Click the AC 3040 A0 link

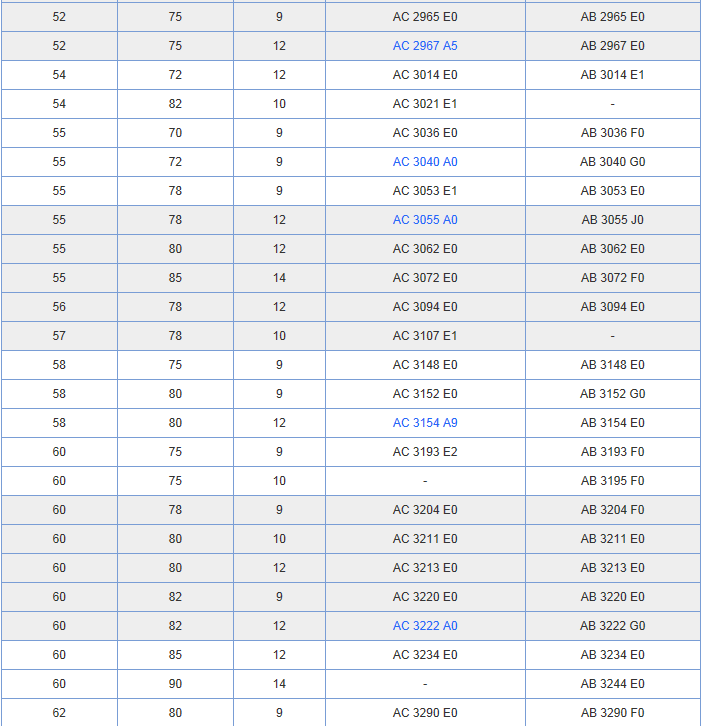(425, 162)
